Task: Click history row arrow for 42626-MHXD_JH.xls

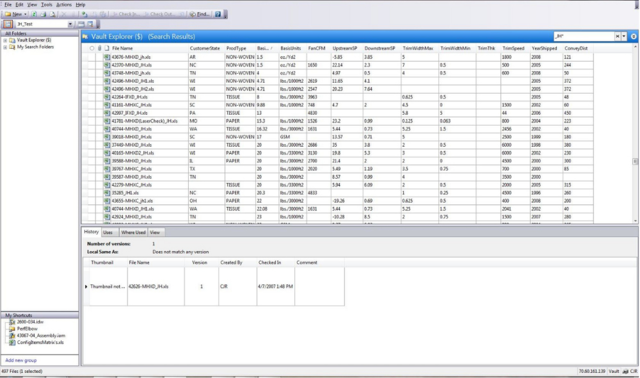Action: pyautogui.click(x=86, y=287)
